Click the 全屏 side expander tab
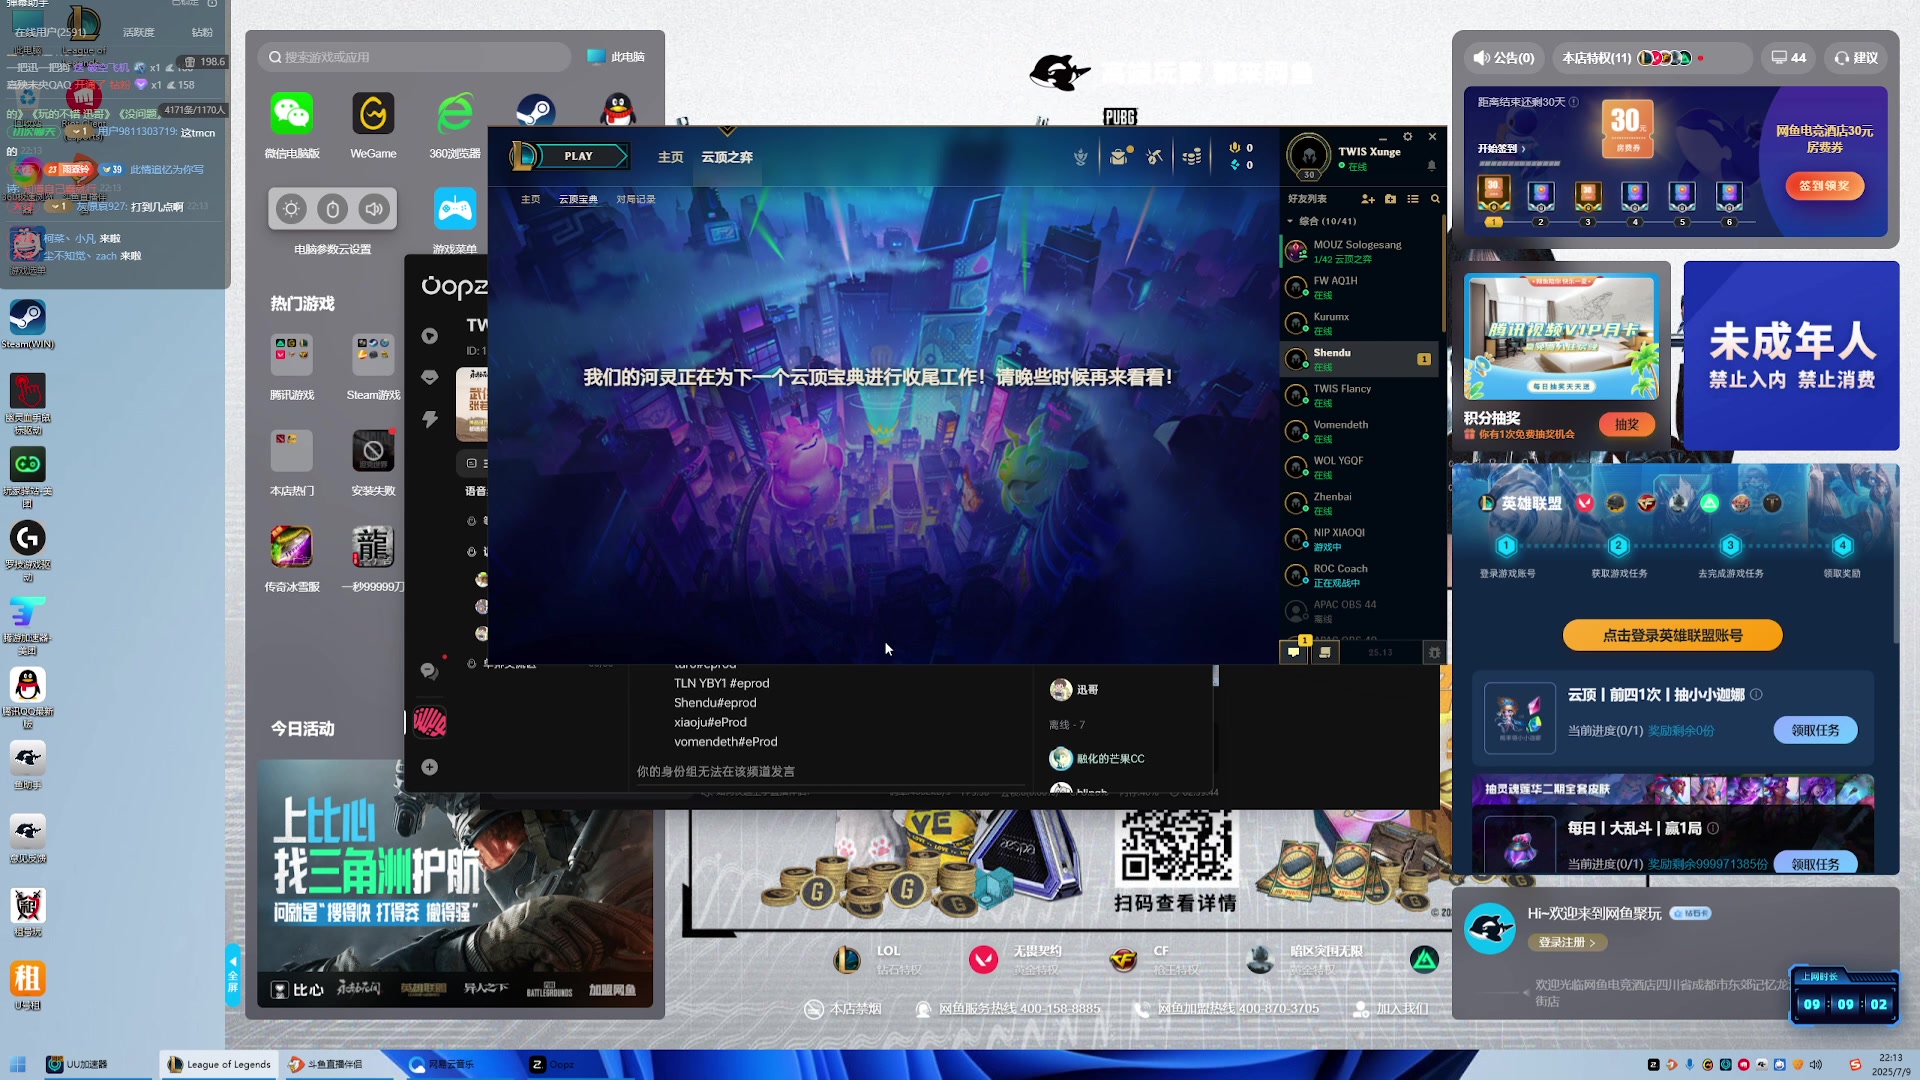 pyautogui.click(x=233, y=975)
